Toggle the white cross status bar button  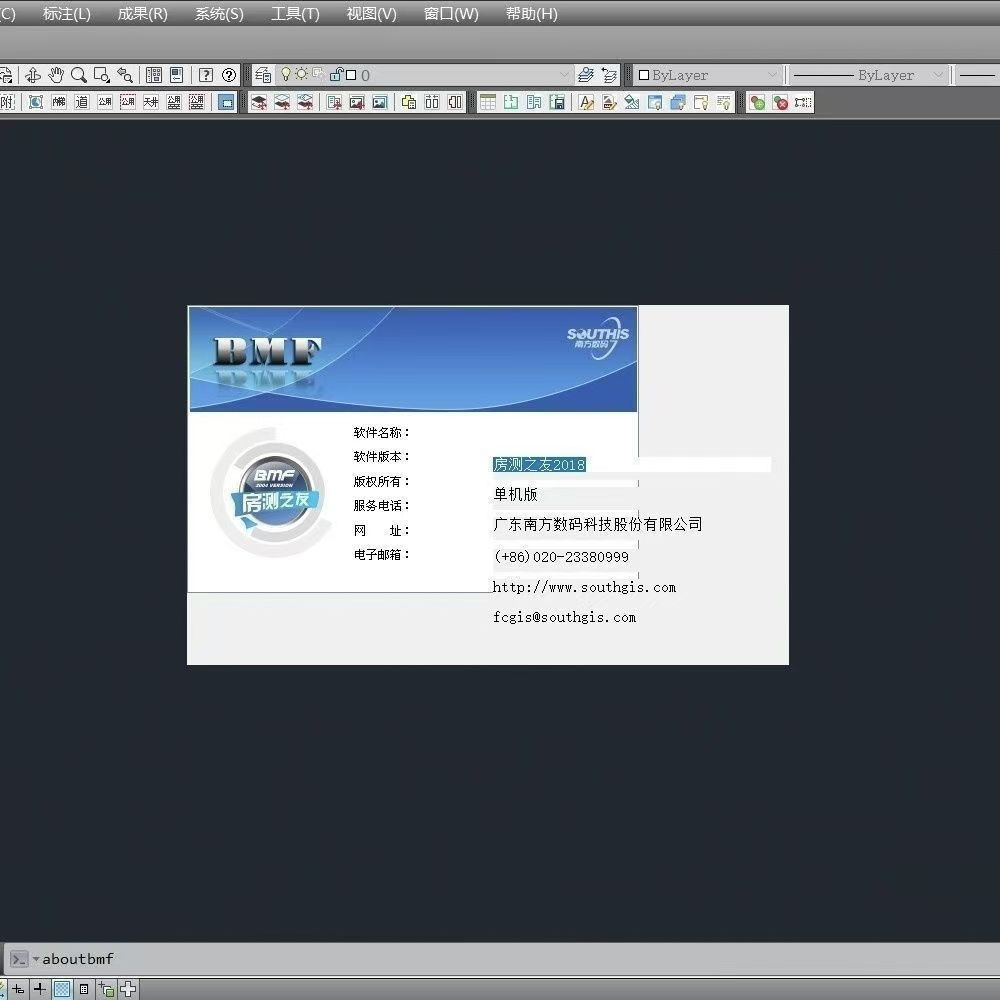128,989
